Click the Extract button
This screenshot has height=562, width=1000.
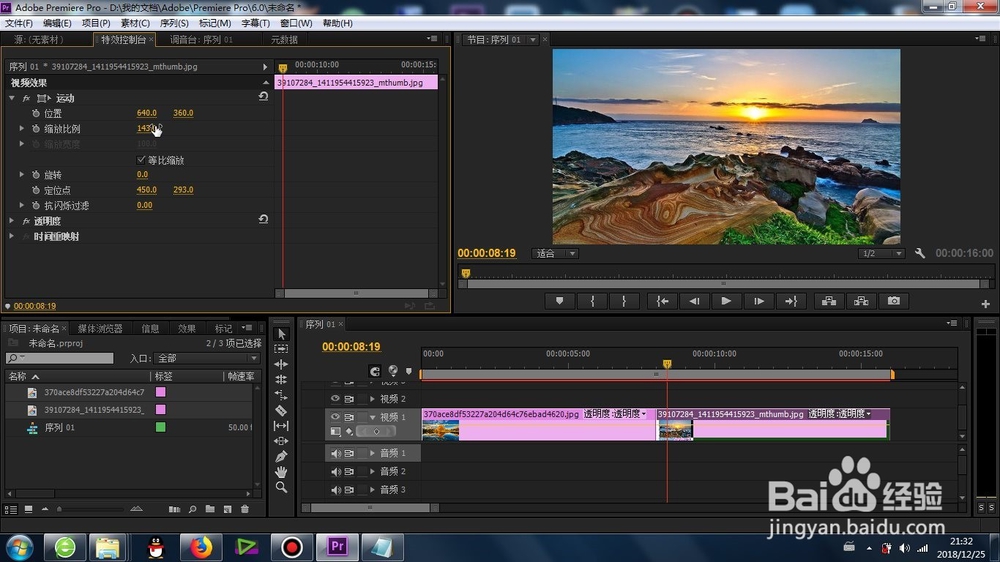pos(861,301)
